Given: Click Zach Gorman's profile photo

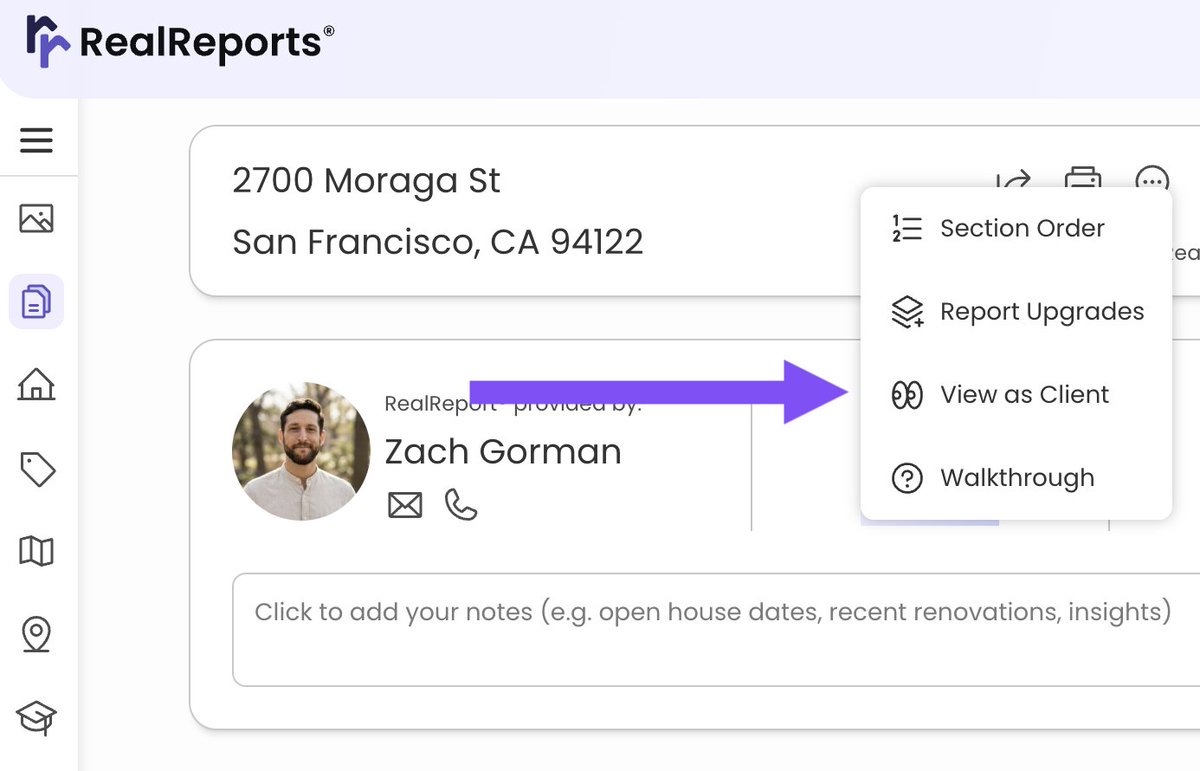Looking at the screenshot, I should tap(301, 452).
